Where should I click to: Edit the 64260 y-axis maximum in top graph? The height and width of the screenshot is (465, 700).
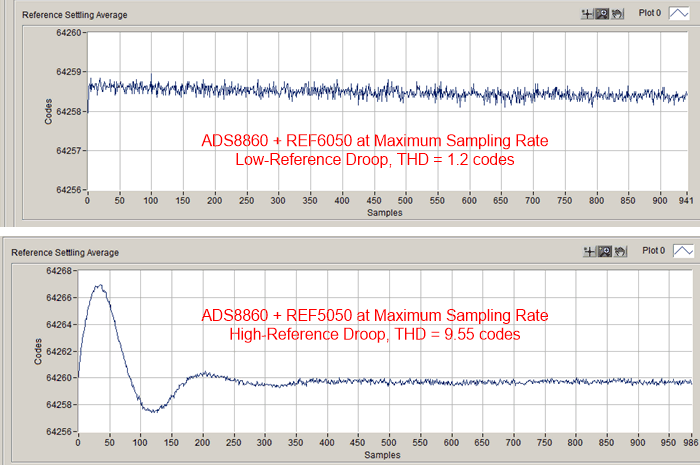(x=68, y=33)
